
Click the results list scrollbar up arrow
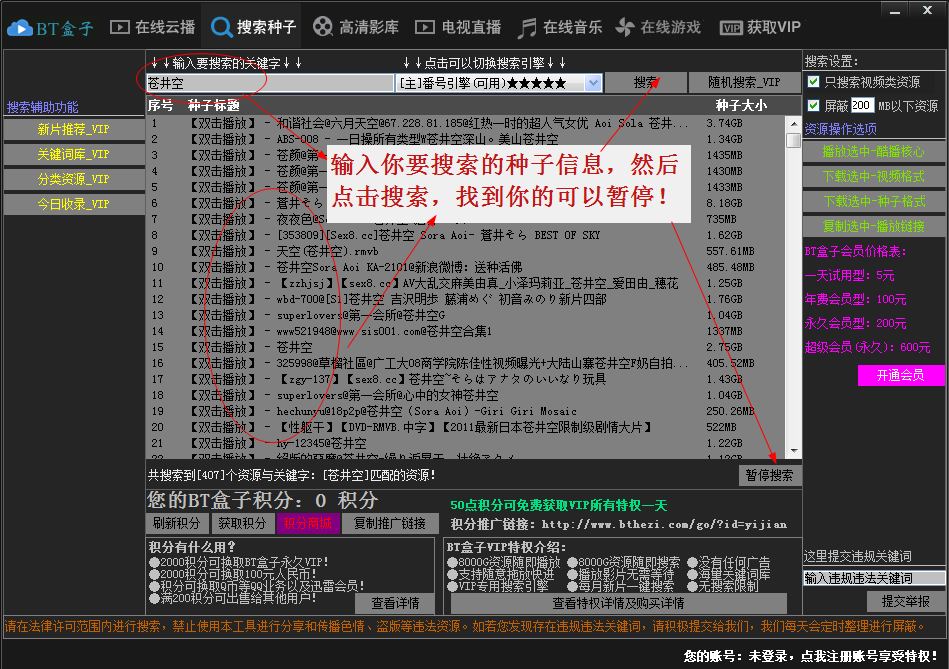click(794, 123)
